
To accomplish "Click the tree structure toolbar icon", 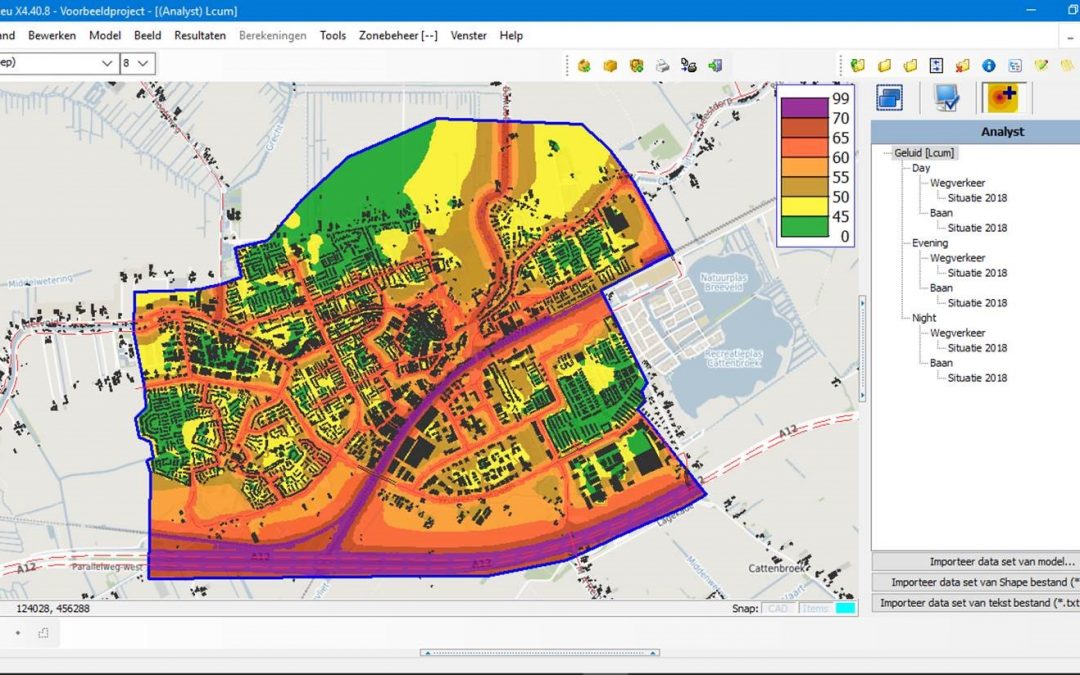I will tap(1015, 65).
